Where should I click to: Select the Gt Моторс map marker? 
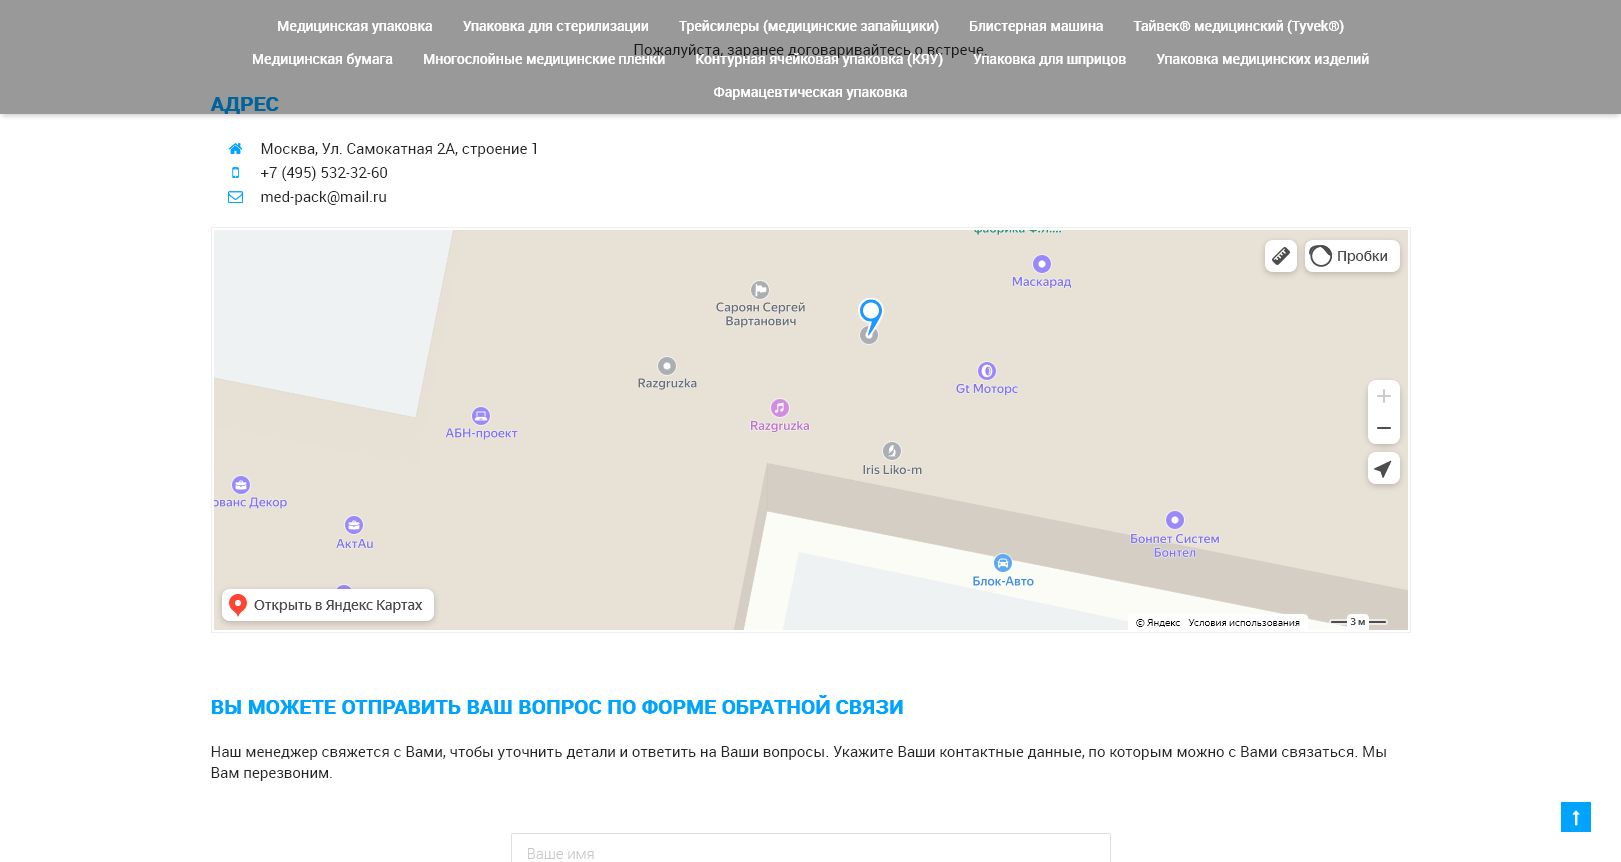(x=987, y=371)
